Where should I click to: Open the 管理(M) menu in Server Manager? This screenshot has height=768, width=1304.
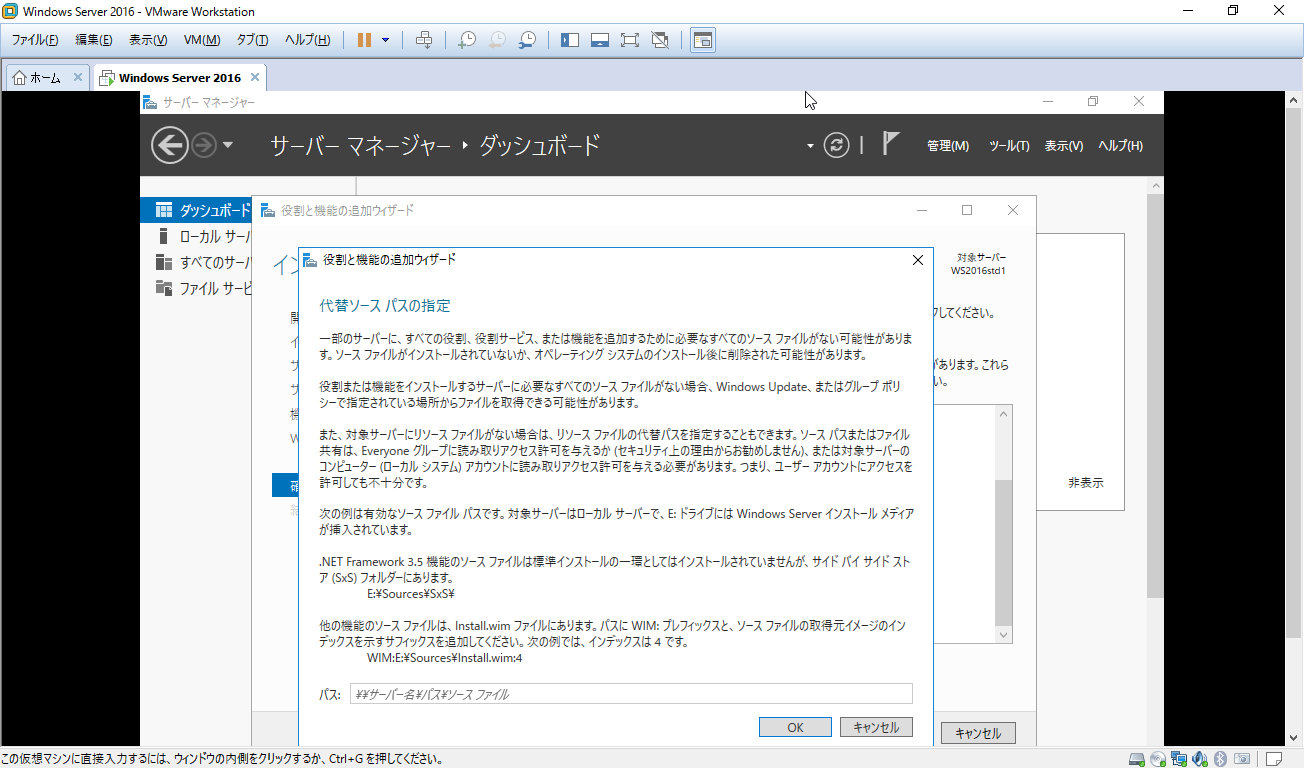pos(947,146)
